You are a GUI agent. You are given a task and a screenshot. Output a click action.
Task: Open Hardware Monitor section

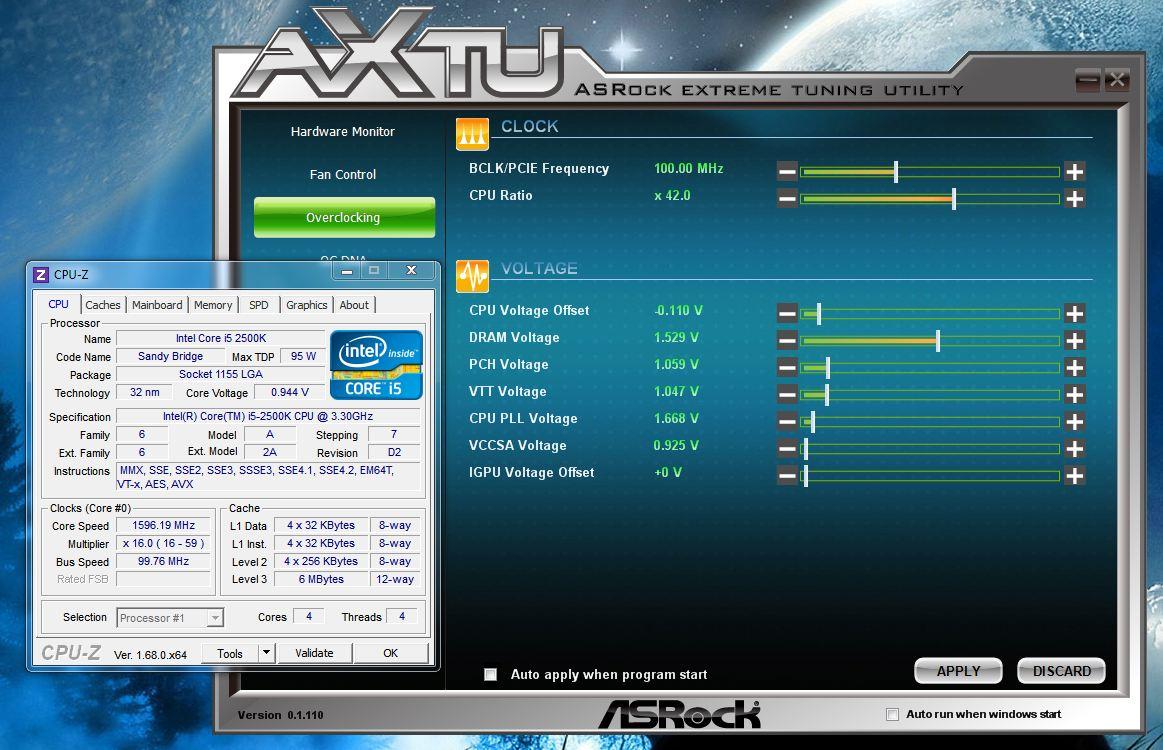coord(343,131)
